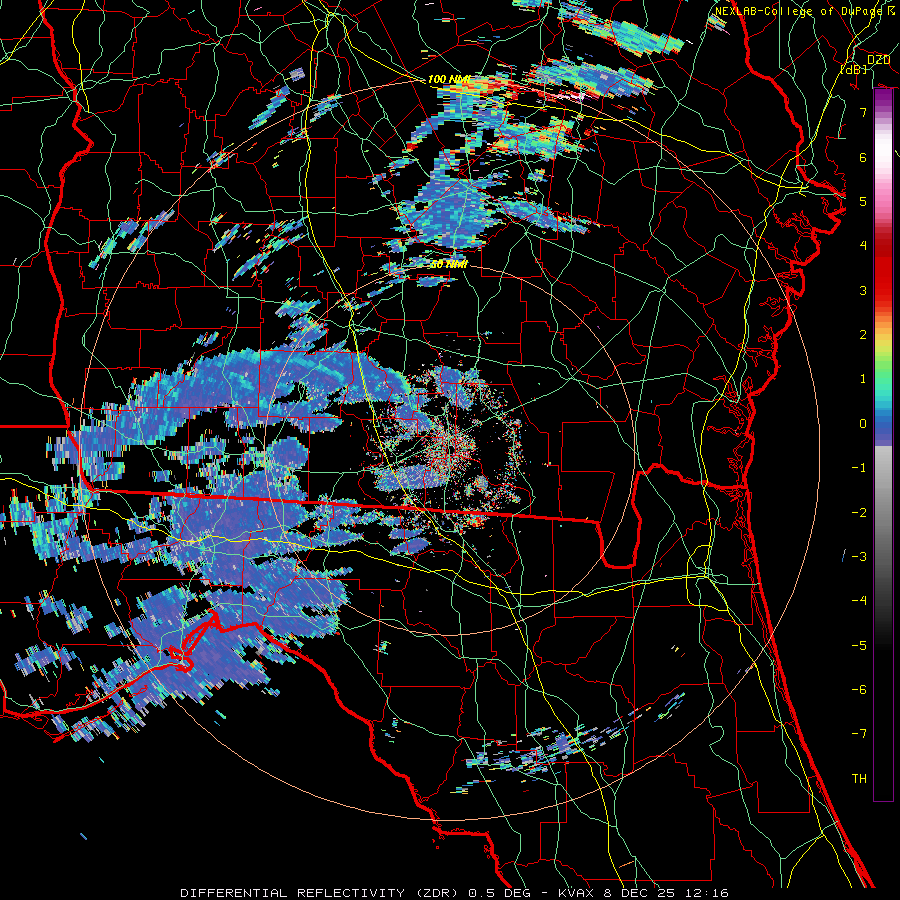Select the "6" value on the legend
Image resolution: width=900 pixels, height=900 pixels.
(863, 157)
